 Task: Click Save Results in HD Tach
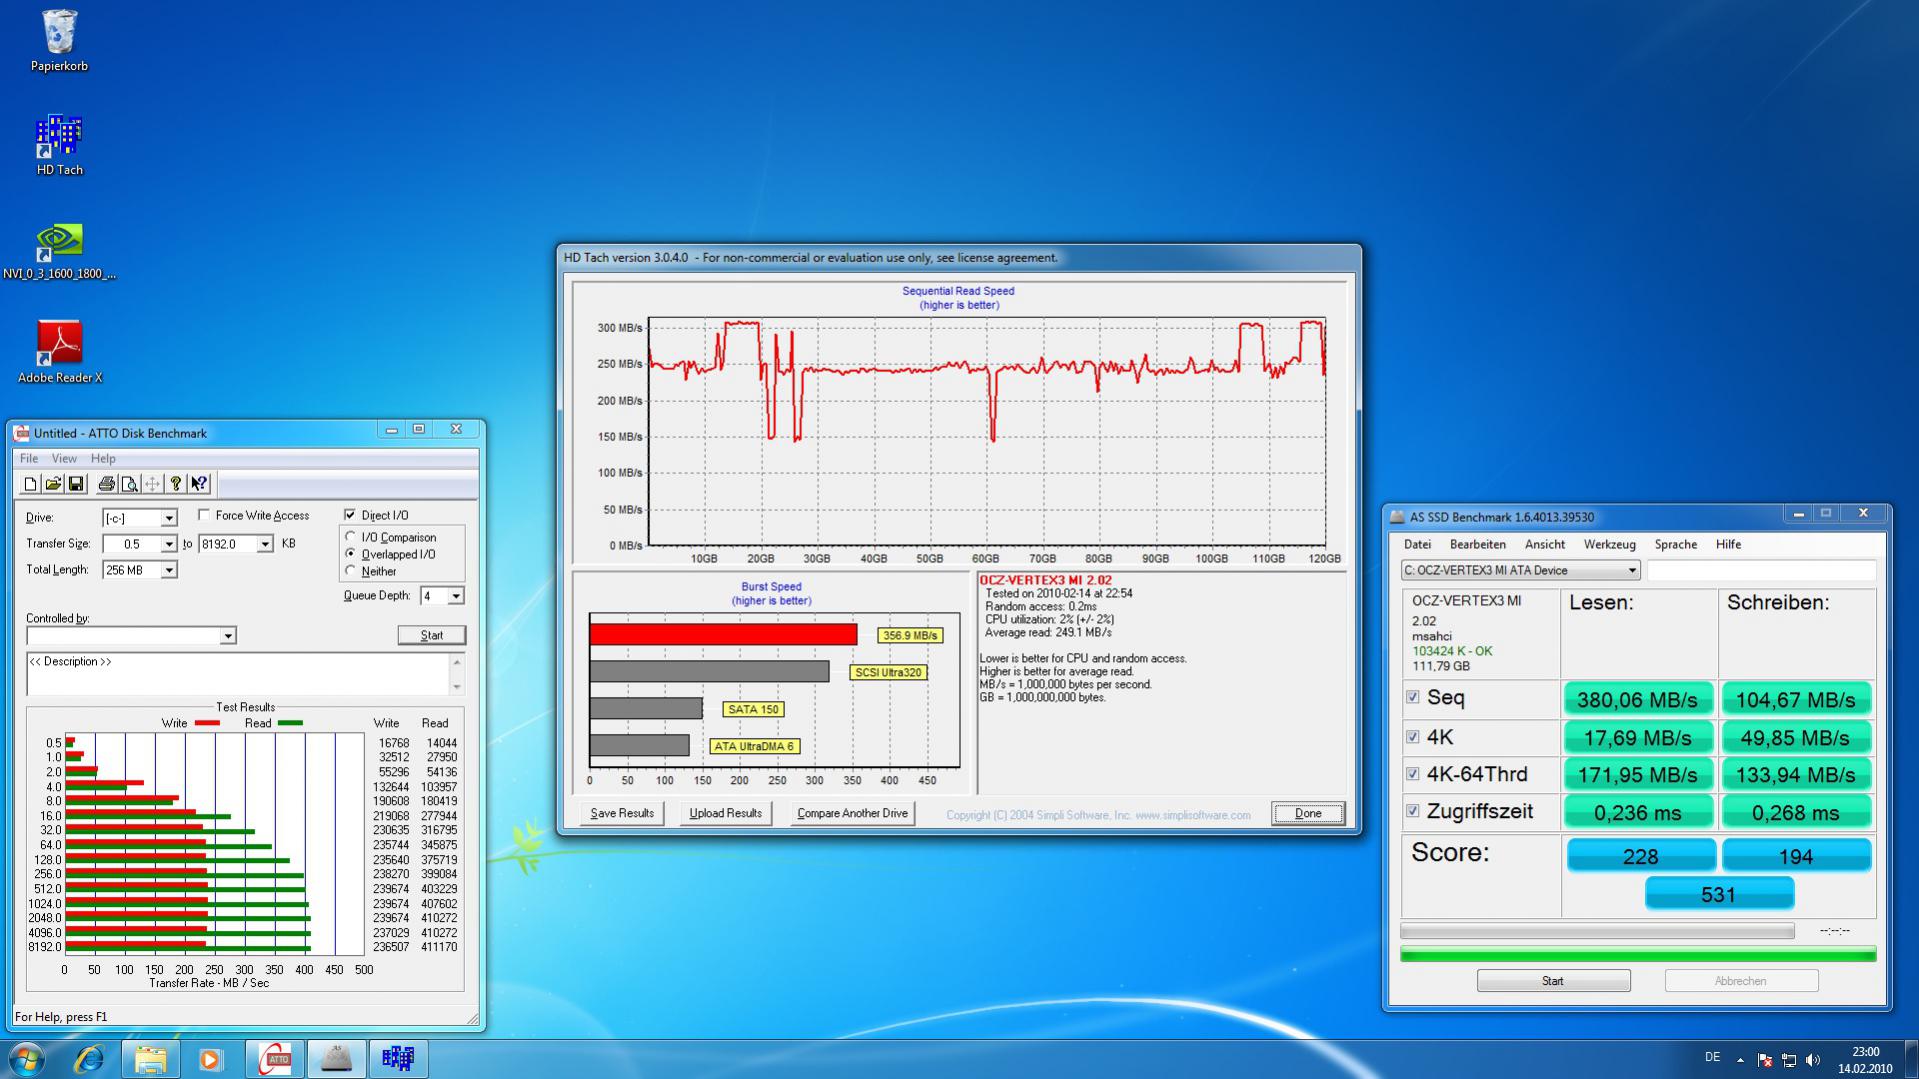pos(621,813)
